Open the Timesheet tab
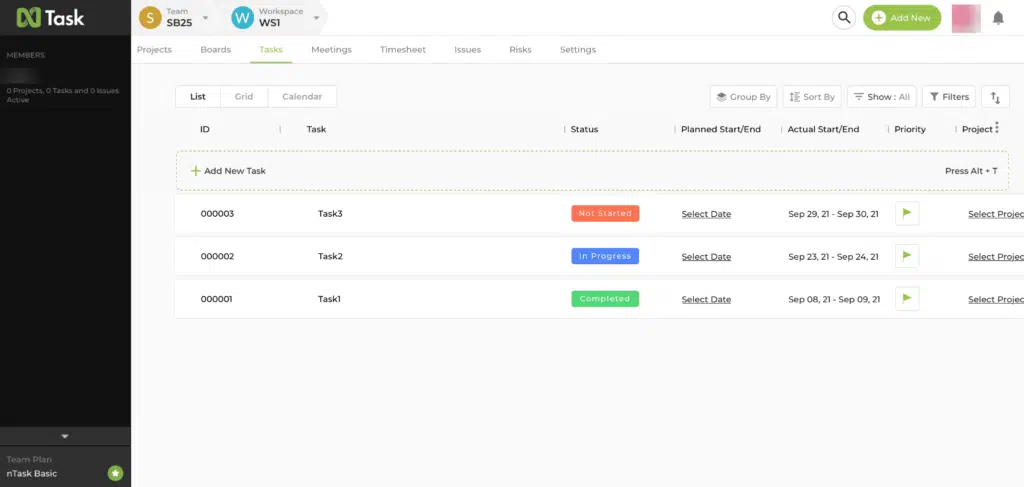Screen dimensions: 1024x487 pyautogui.click(x=403, y=50)
